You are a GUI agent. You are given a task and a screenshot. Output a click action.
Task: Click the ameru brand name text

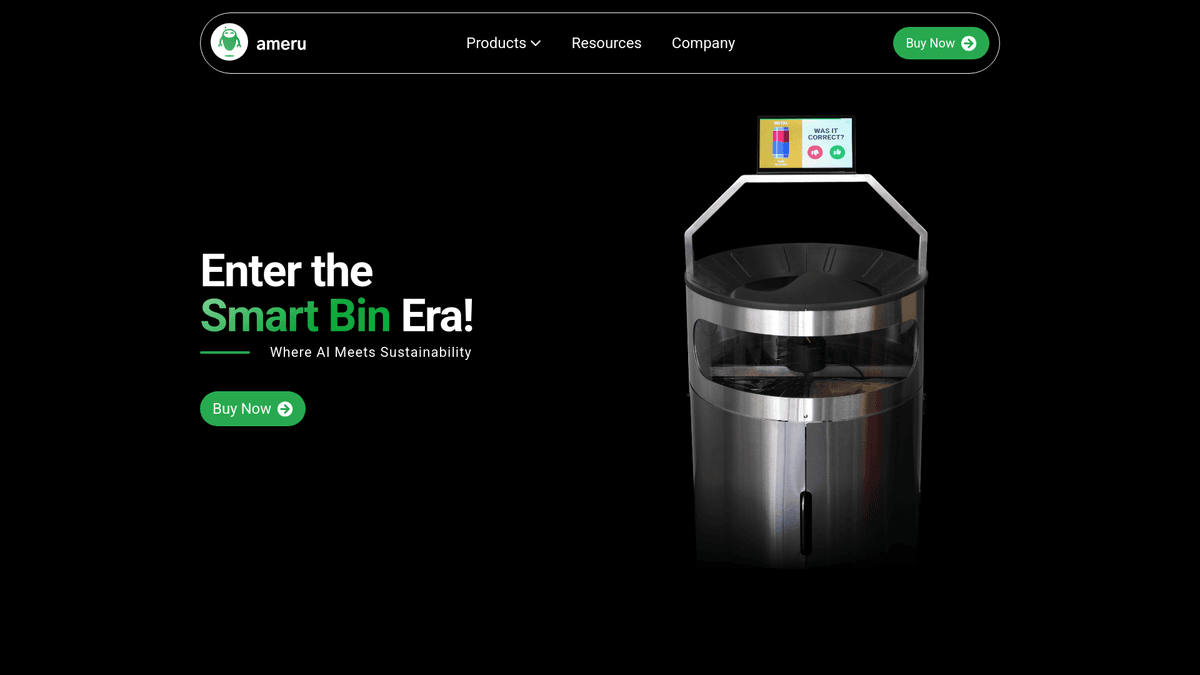281,44
